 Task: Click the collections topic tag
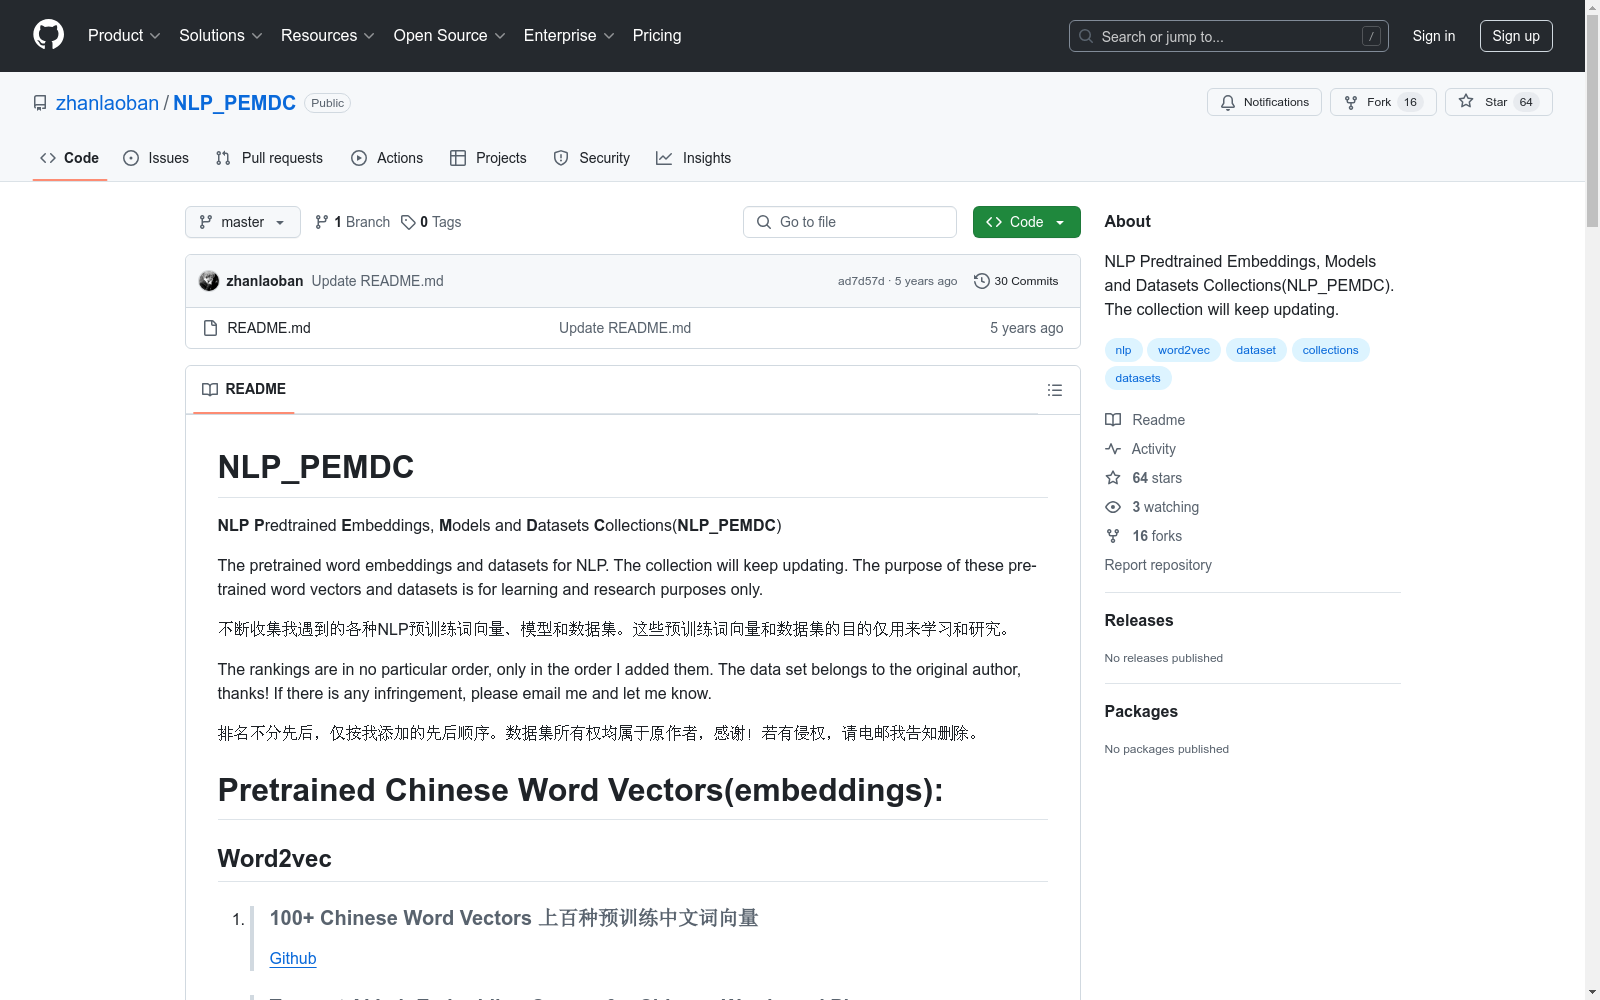[1330, 350]
